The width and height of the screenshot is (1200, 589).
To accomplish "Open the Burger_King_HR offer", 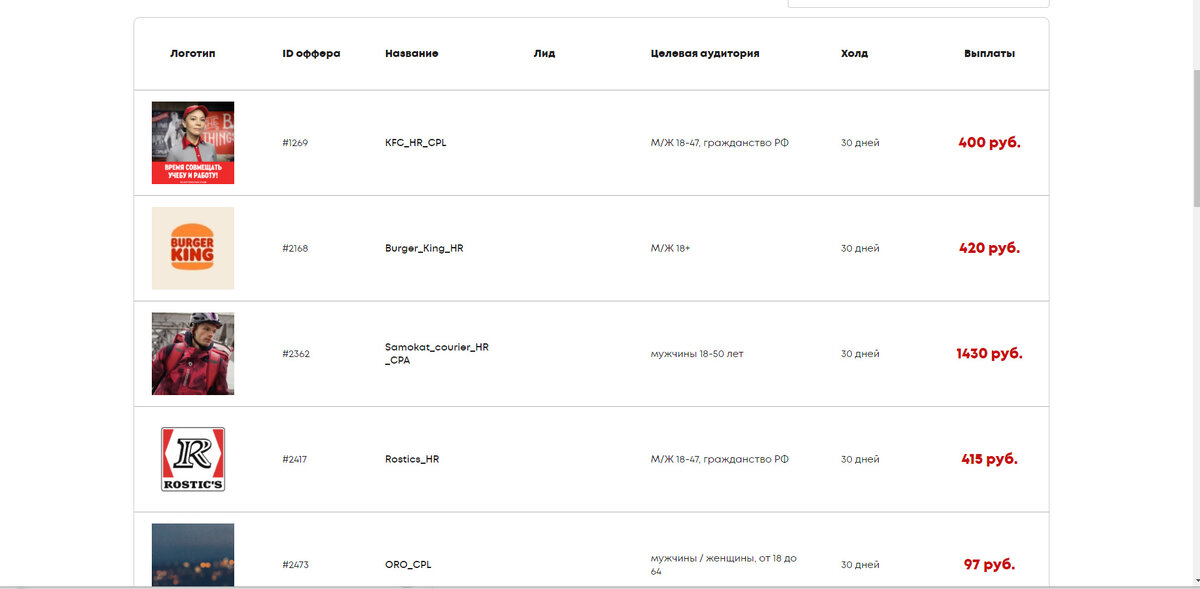I will coord(424,248).
